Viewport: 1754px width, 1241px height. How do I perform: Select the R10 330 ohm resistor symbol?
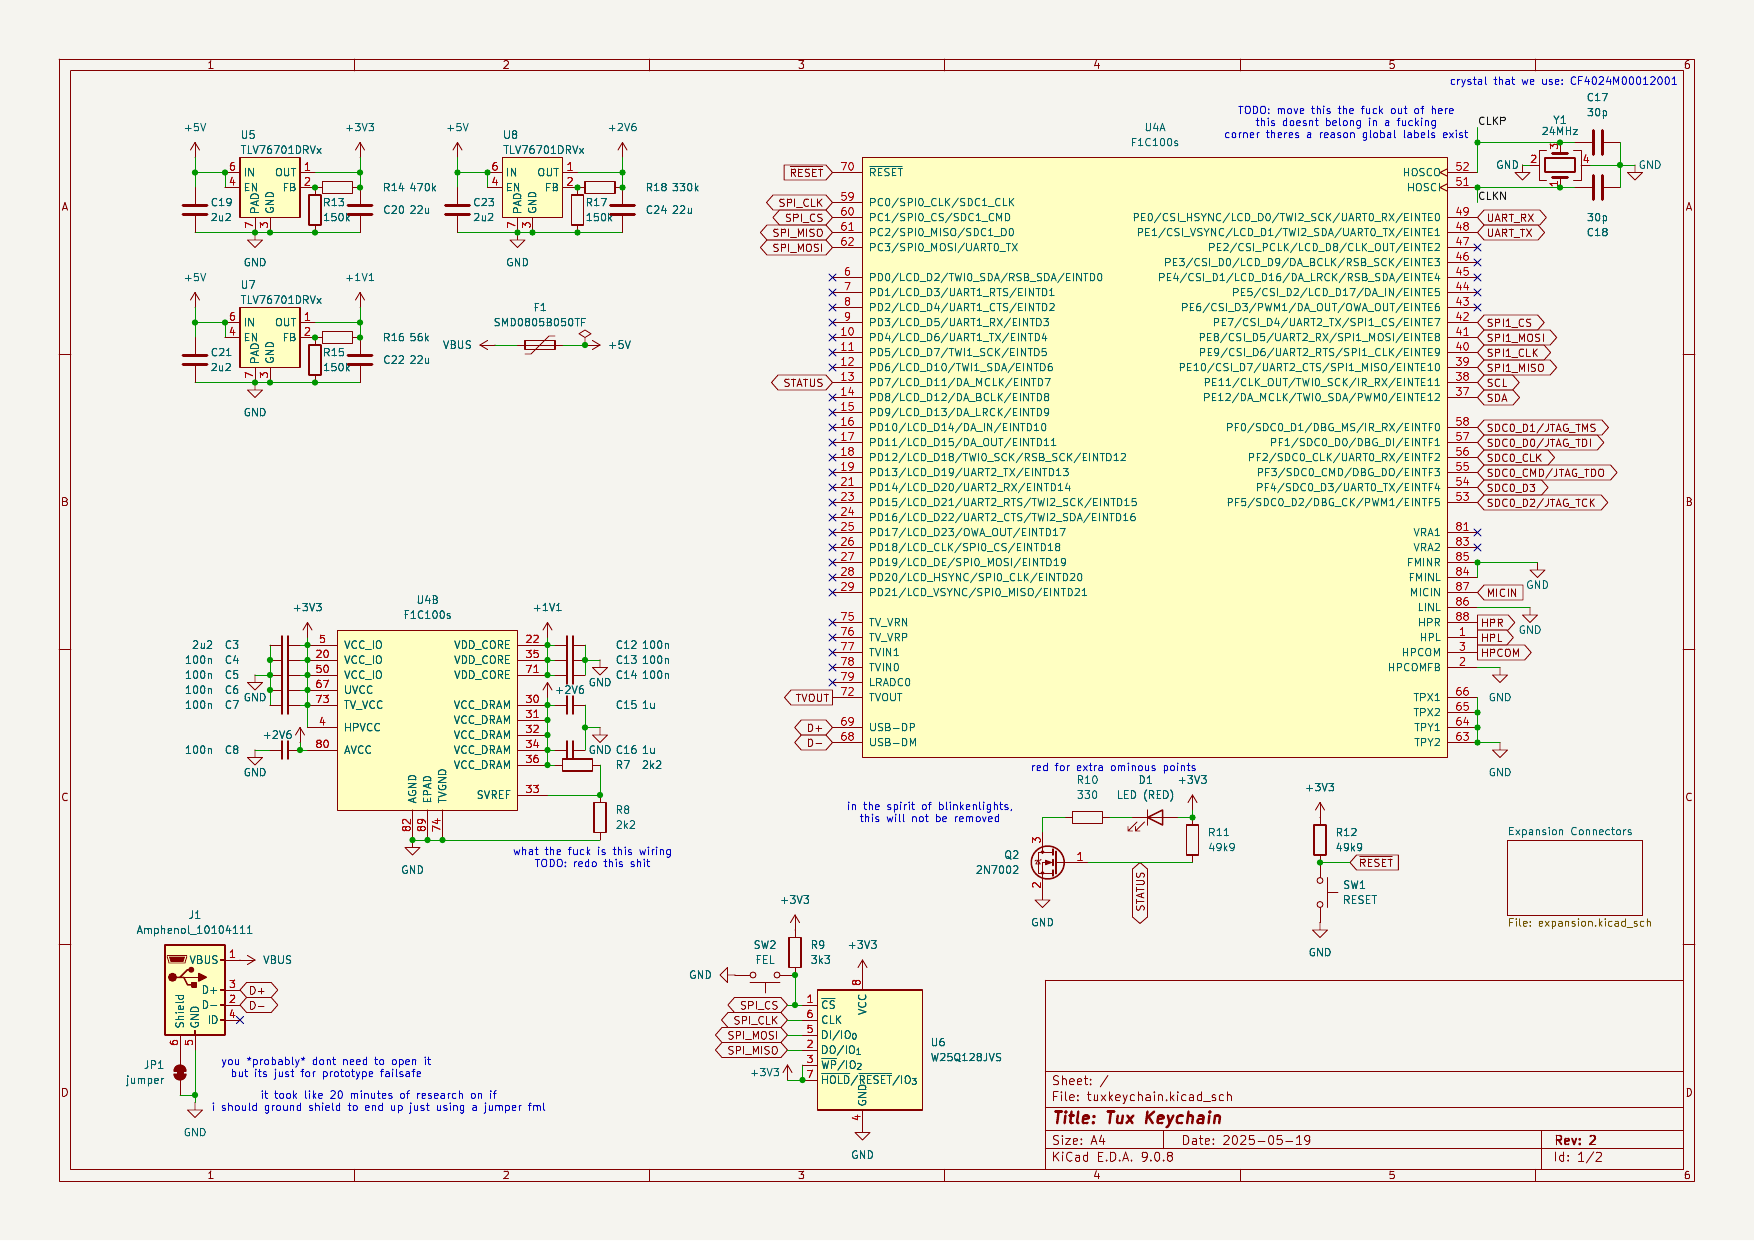point(1087,818)
